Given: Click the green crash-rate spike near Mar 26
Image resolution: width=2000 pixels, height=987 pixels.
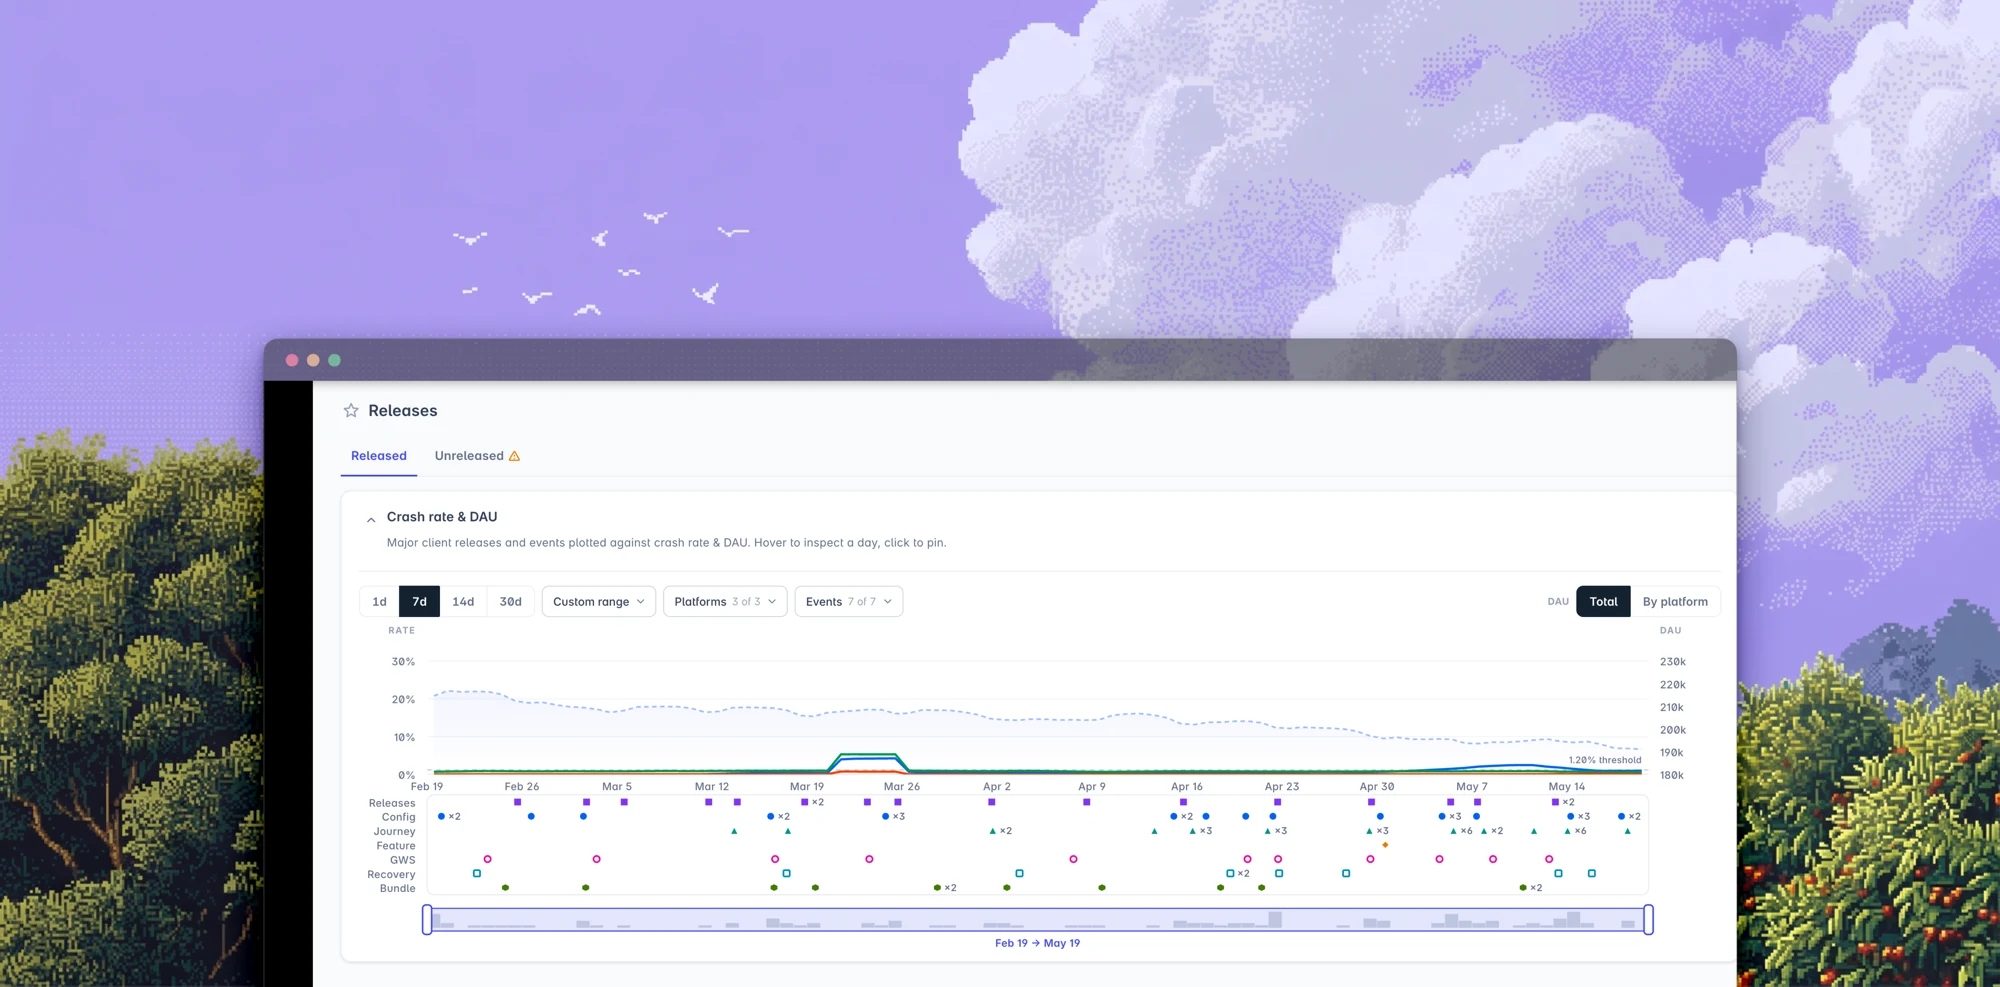Looking at the screenshot, I should pyautogui.click(x=868, y=754).
